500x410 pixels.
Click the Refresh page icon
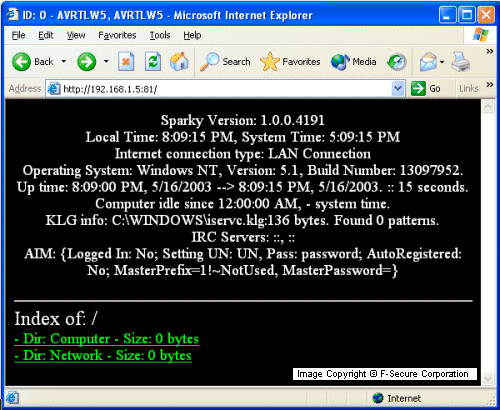pos(153,62)
